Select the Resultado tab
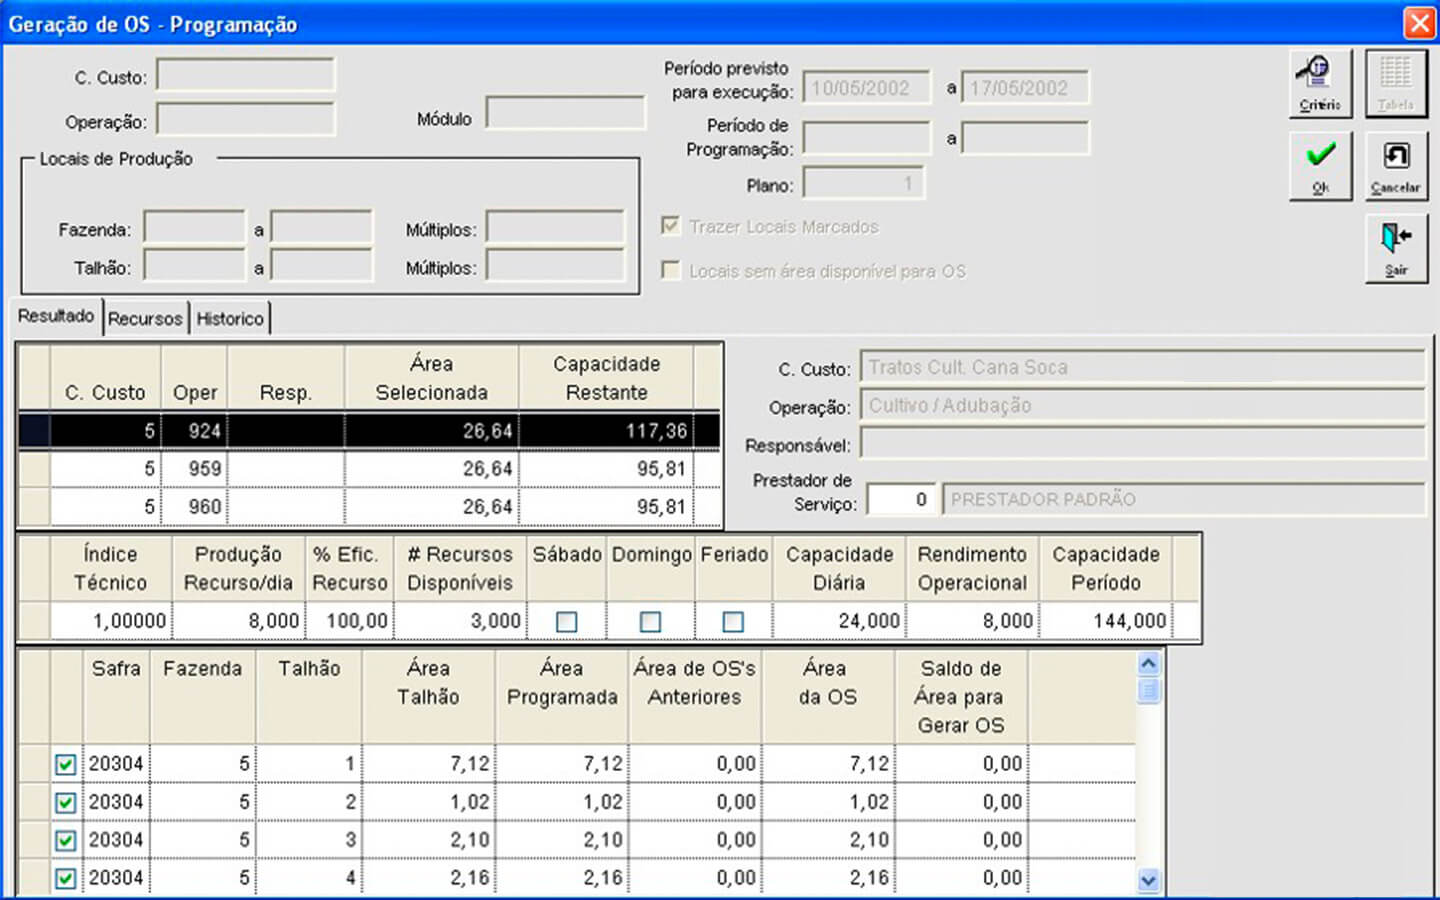This screenshot has height=900, width=1440. coord(56,316)
